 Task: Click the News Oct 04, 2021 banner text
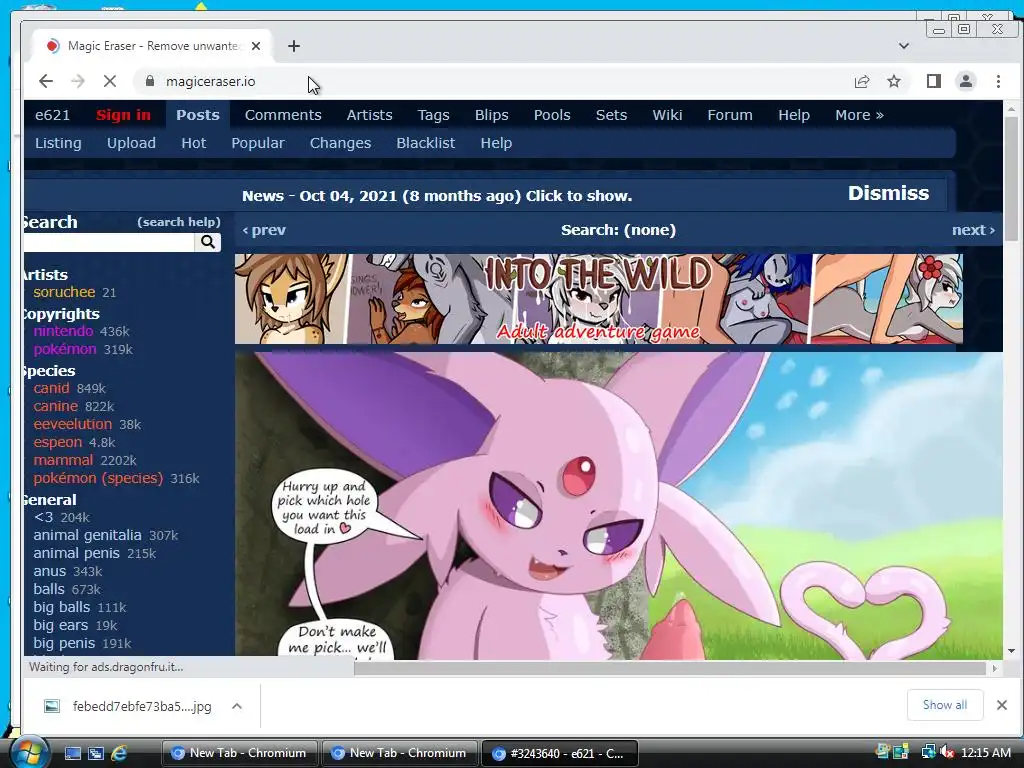pos(437,196)
